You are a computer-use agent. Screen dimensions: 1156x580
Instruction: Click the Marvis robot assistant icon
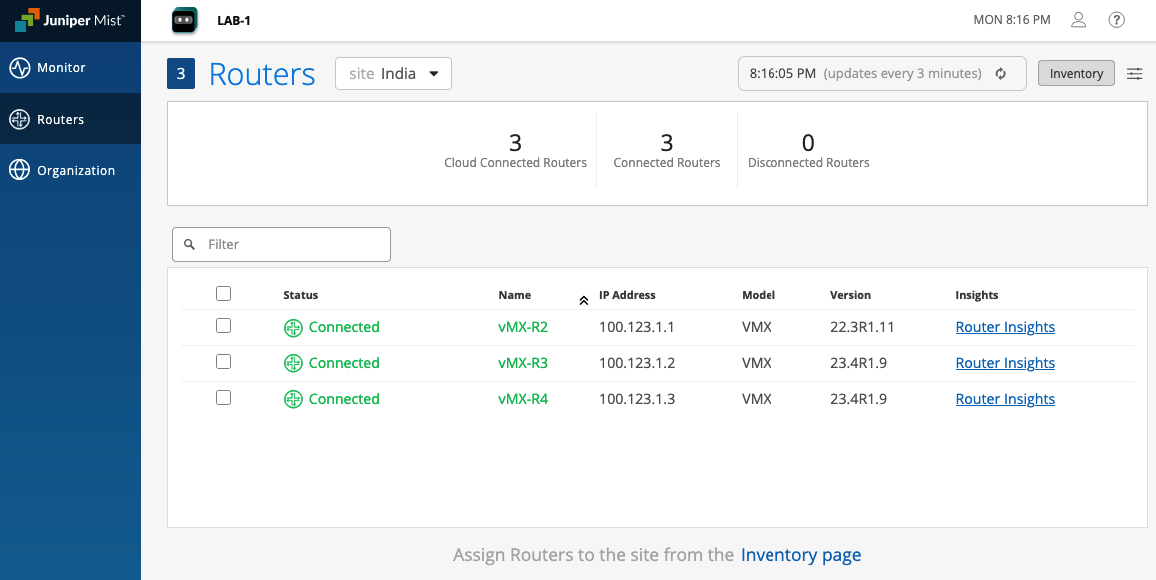coord(184,20)
